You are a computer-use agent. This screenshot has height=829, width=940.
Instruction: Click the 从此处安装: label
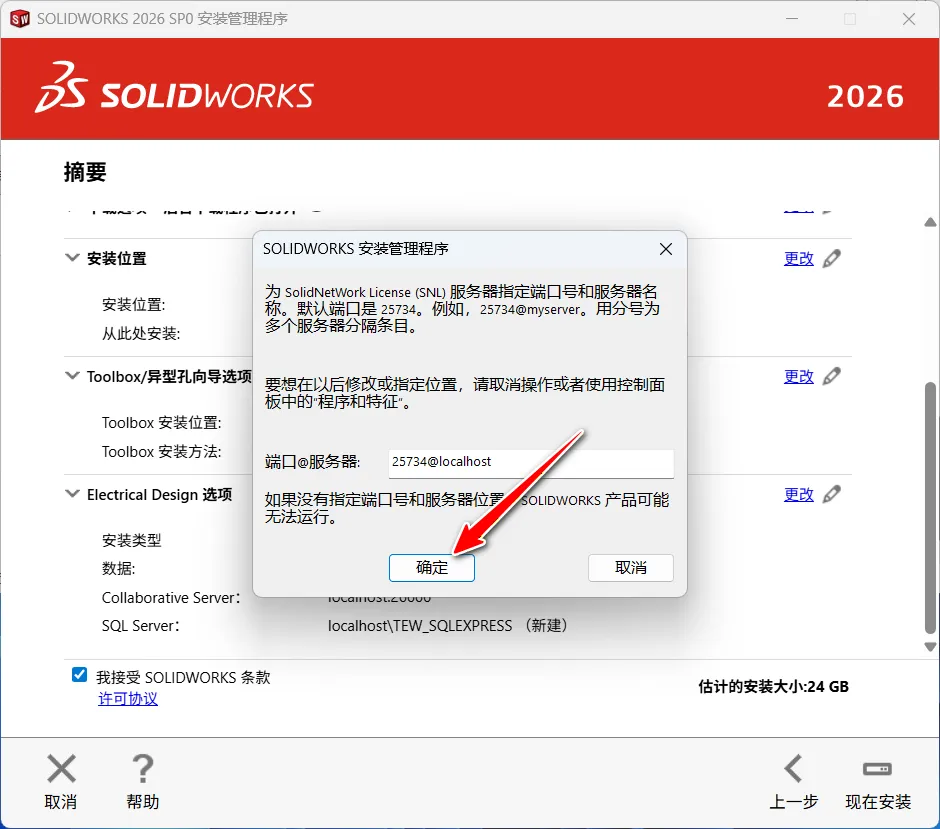141,333
